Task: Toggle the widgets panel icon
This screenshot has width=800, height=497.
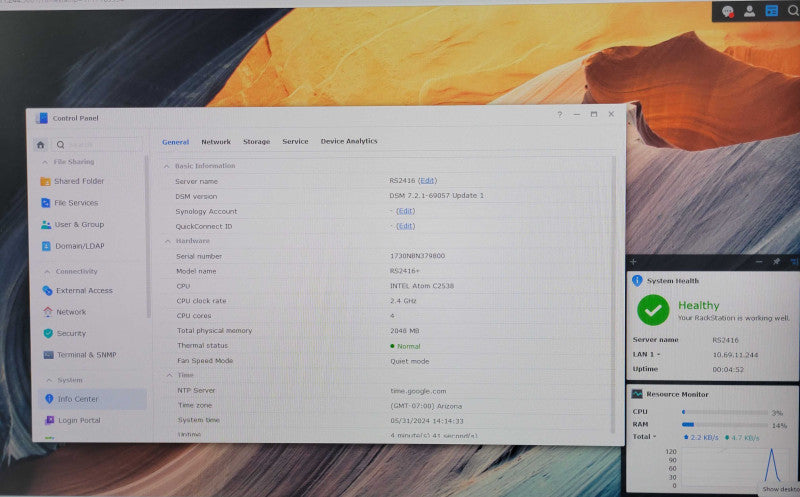Action: pyautogui.click(x=771, y=10)
